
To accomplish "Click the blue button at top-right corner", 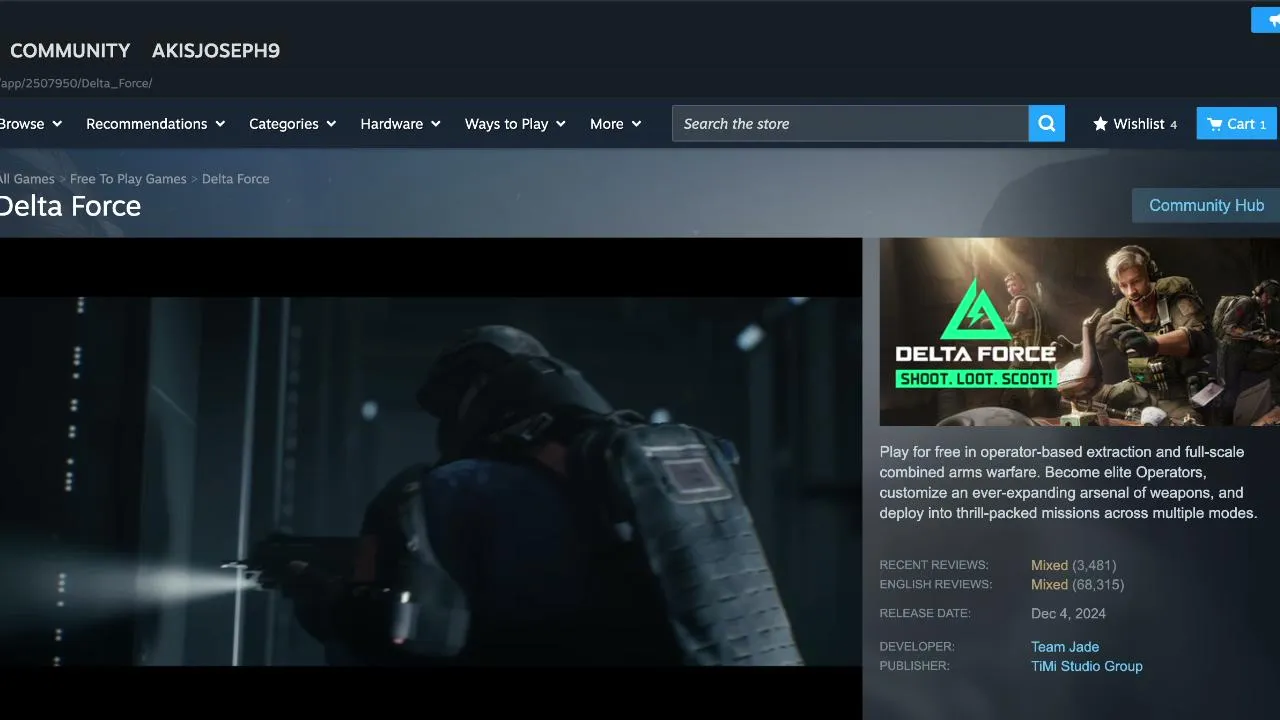I will point(1266,20).
